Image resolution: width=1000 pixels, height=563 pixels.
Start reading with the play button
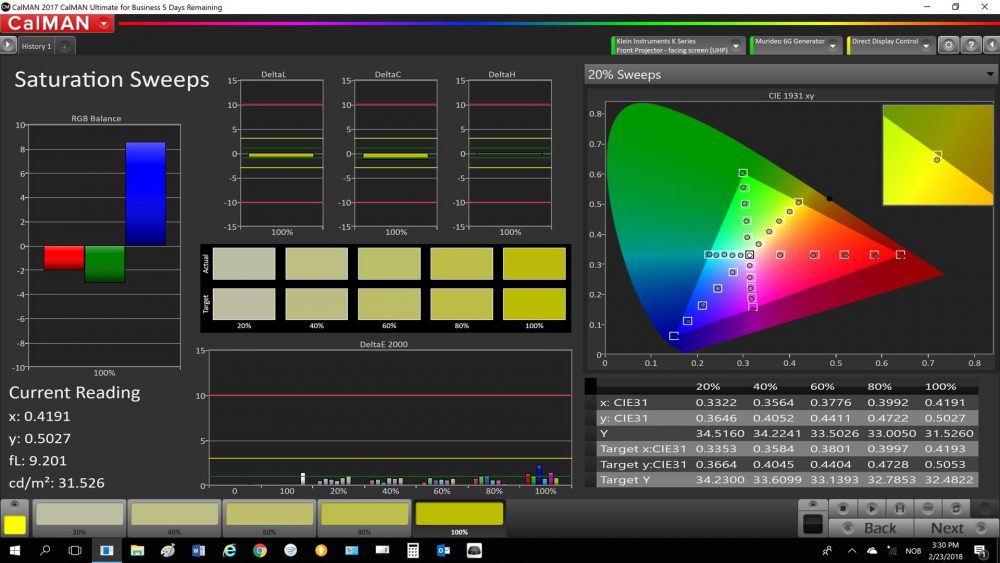[871, 508]
